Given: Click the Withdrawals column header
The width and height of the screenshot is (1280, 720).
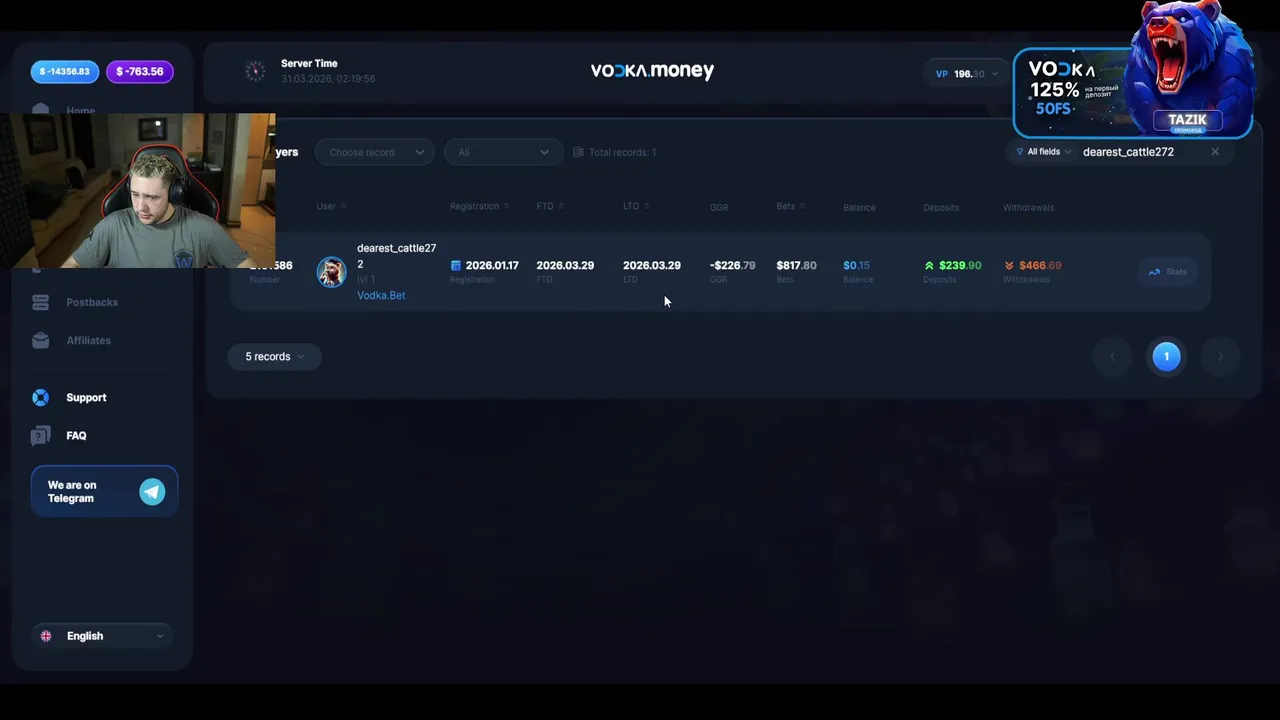Looking at the screenshot, I should (x=1029, y=207).
